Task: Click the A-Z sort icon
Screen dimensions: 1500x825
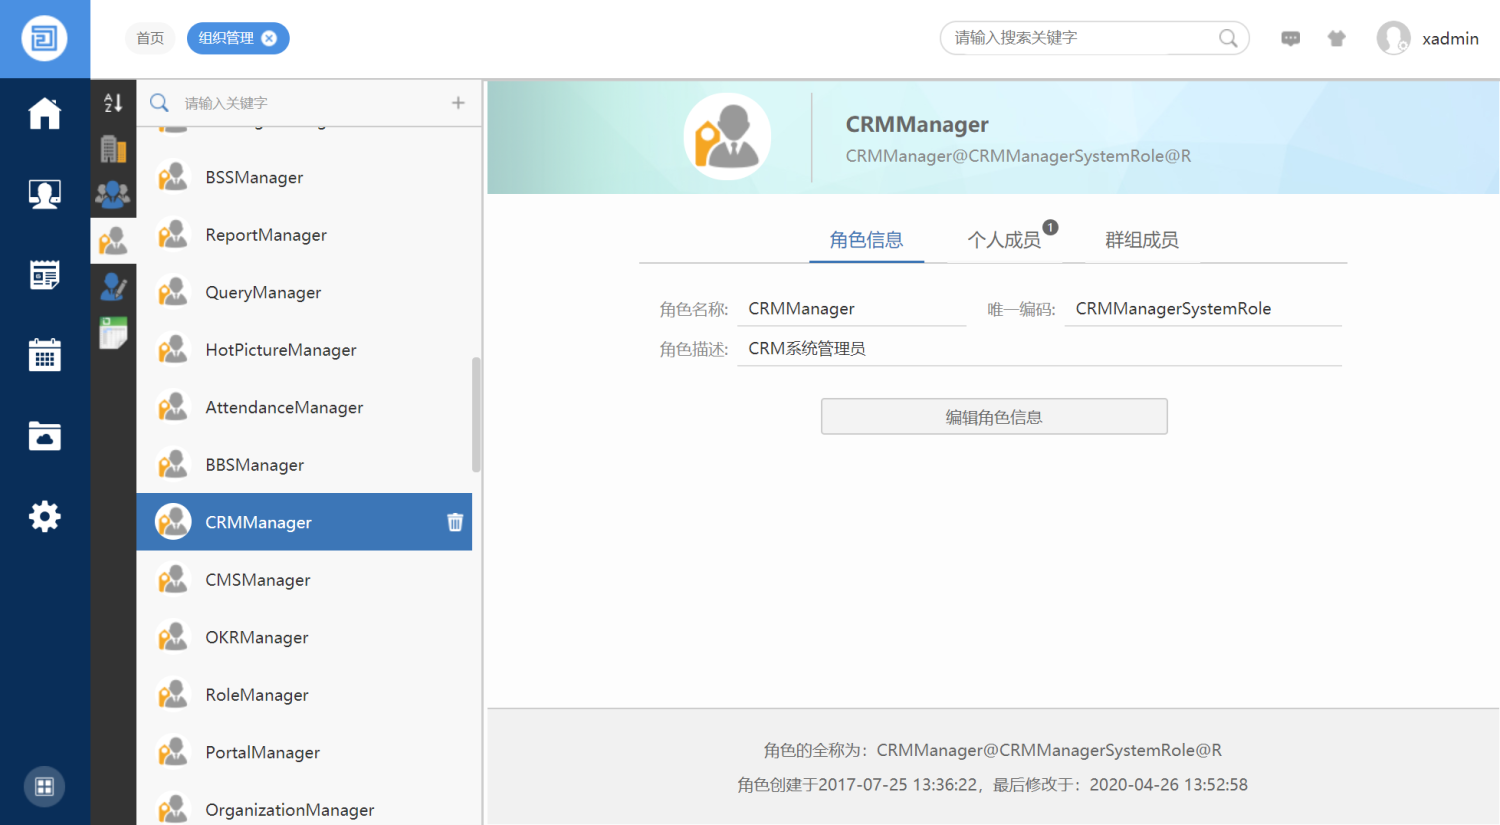Action: 113,102
